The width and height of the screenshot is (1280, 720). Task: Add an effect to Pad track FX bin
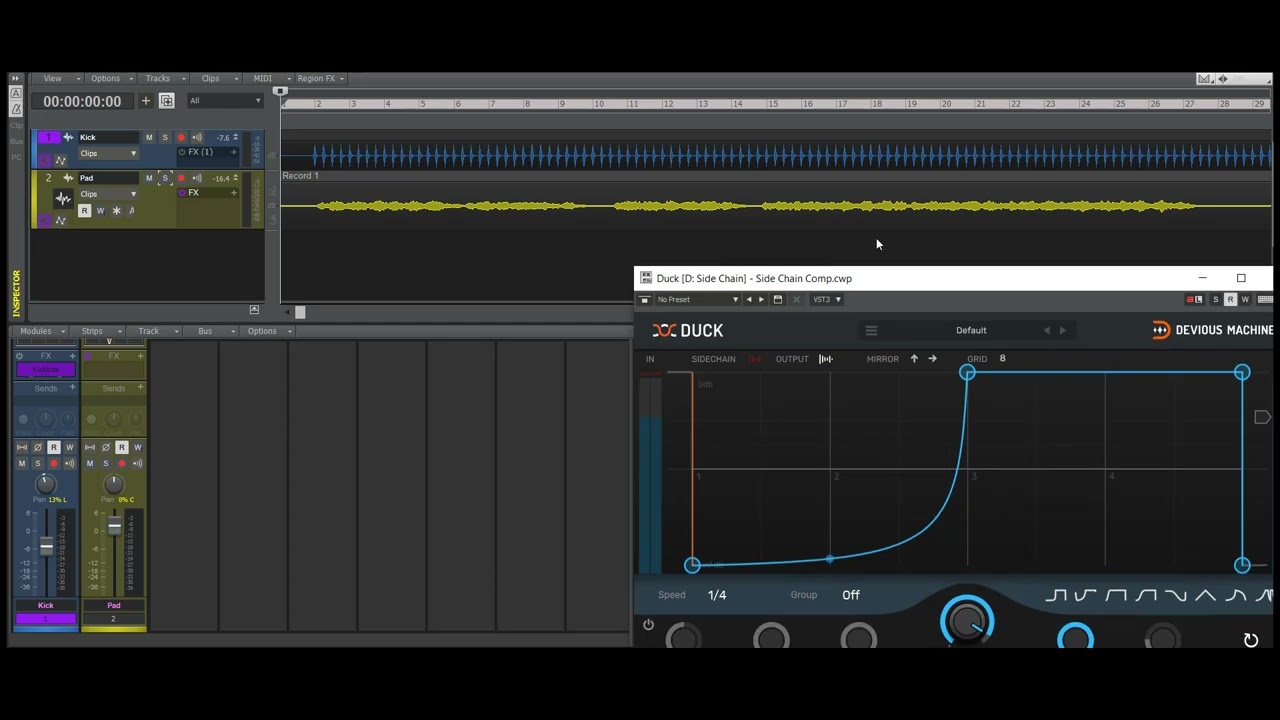[234, 193]
